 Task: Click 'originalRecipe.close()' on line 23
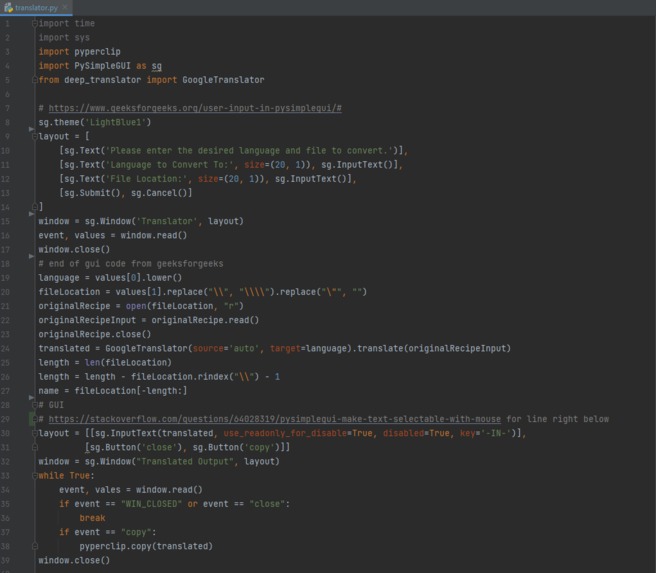tap(95, 335)
